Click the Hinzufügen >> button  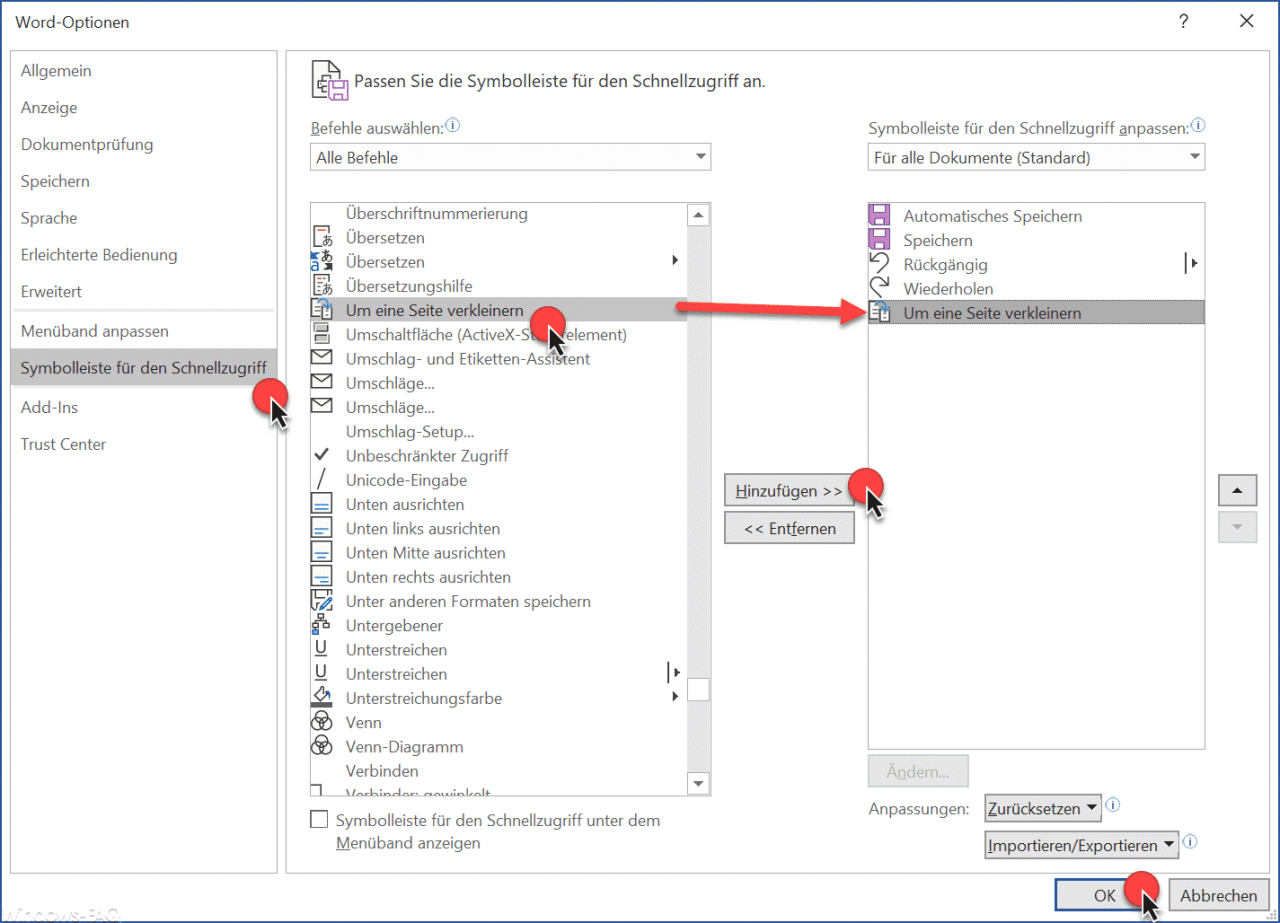tap(789, 491)
